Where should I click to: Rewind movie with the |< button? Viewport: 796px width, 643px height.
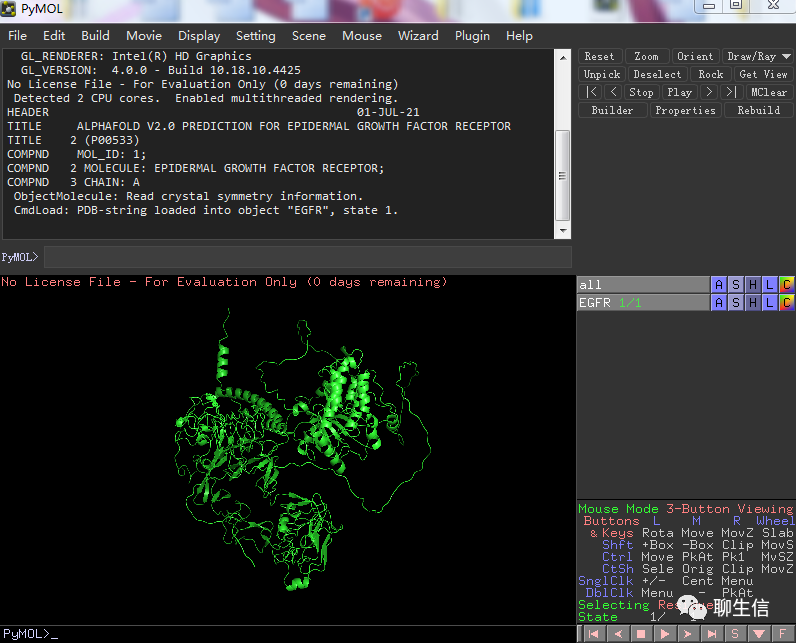point(590,92)
